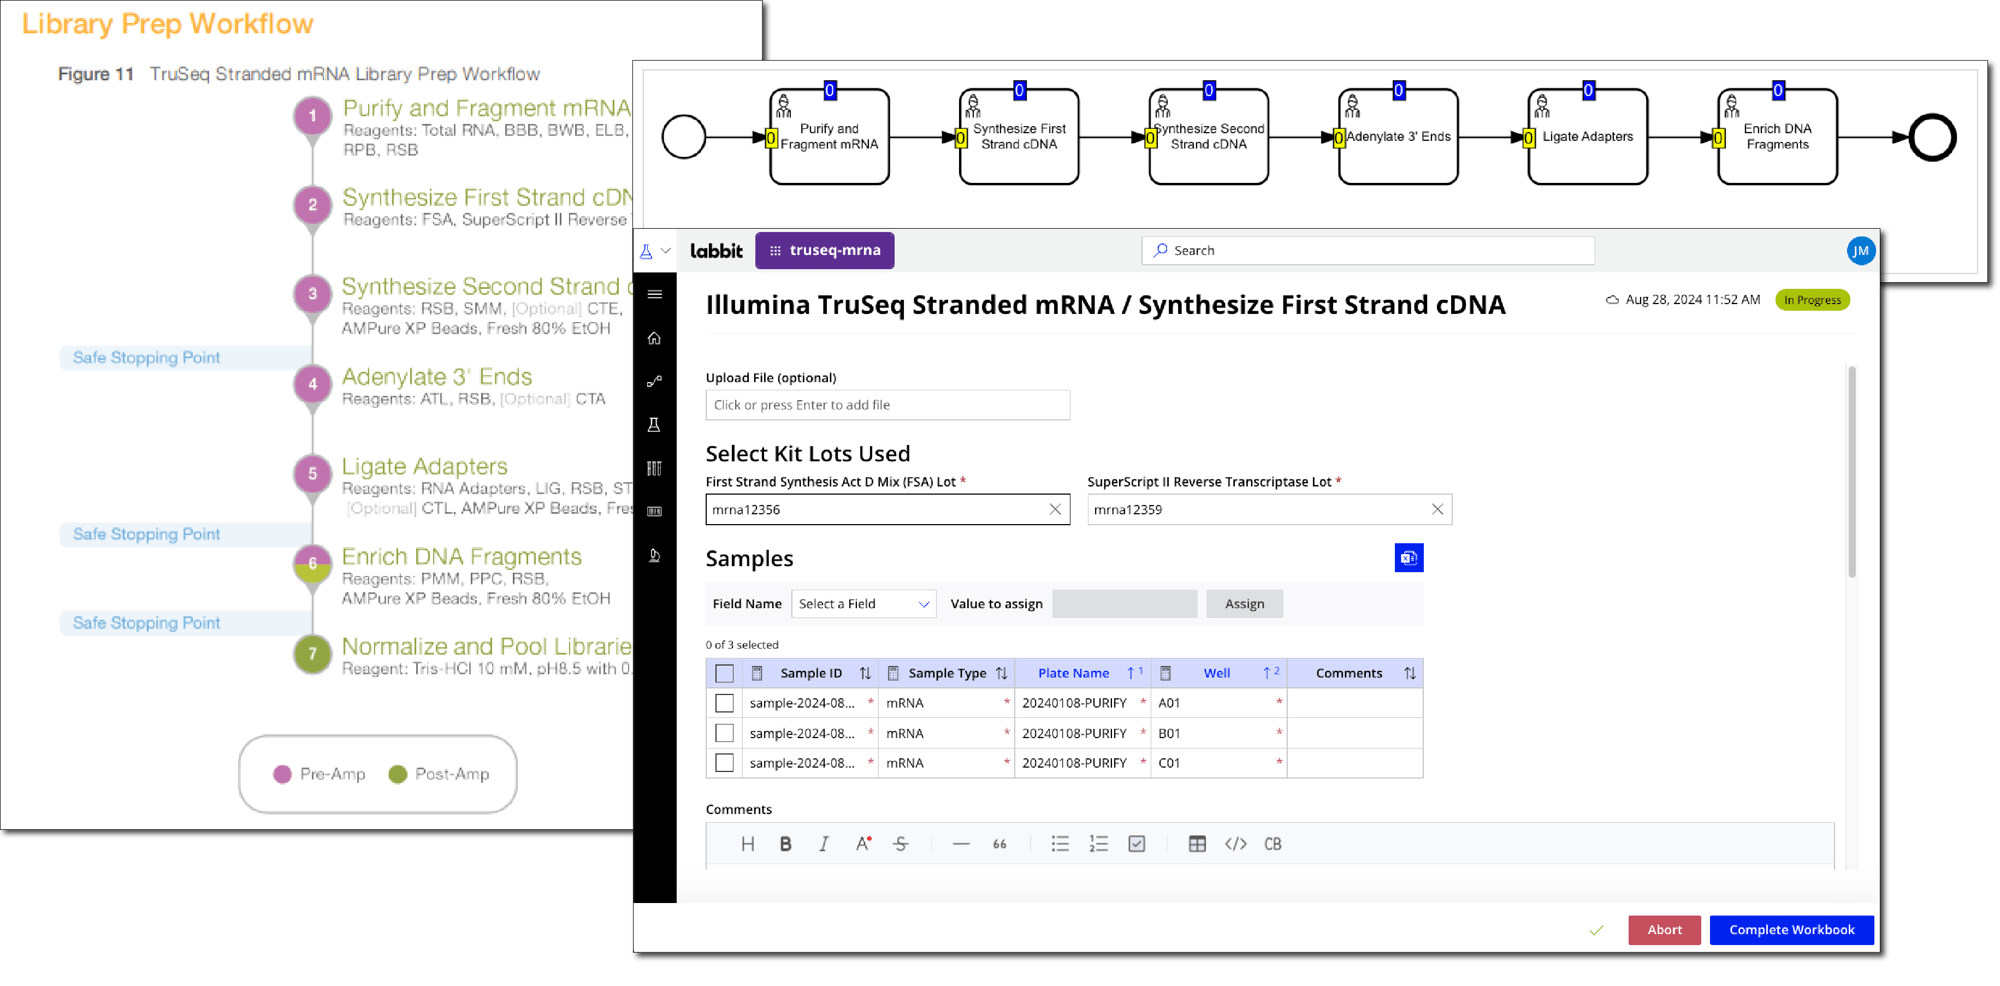2000x986 pixels.
Task: Select Purify and Fragment mRNA diagram node
Action: coord(830,137)
